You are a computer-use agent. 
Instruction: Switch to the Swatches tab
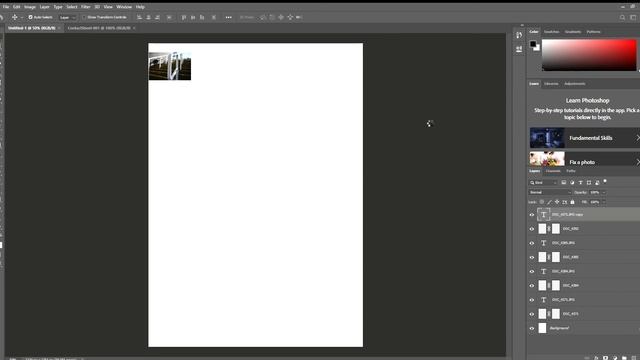tap(551, 32)
